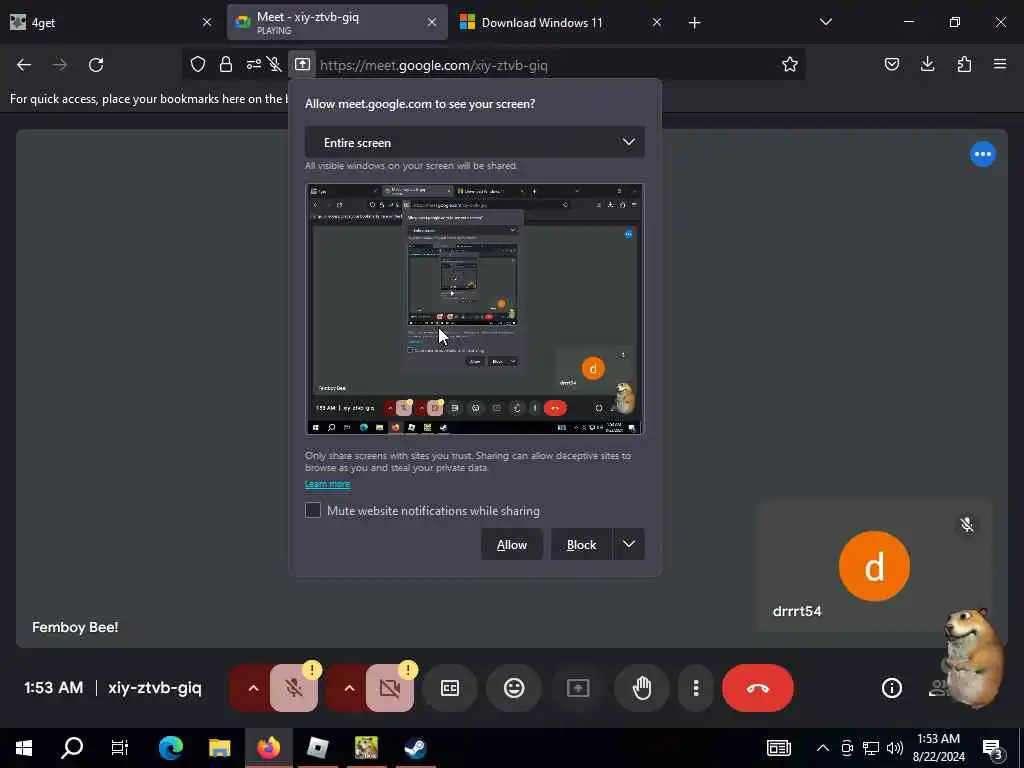
Task: Allow screen sharing for meet.google.com
Action: (511, 545)
